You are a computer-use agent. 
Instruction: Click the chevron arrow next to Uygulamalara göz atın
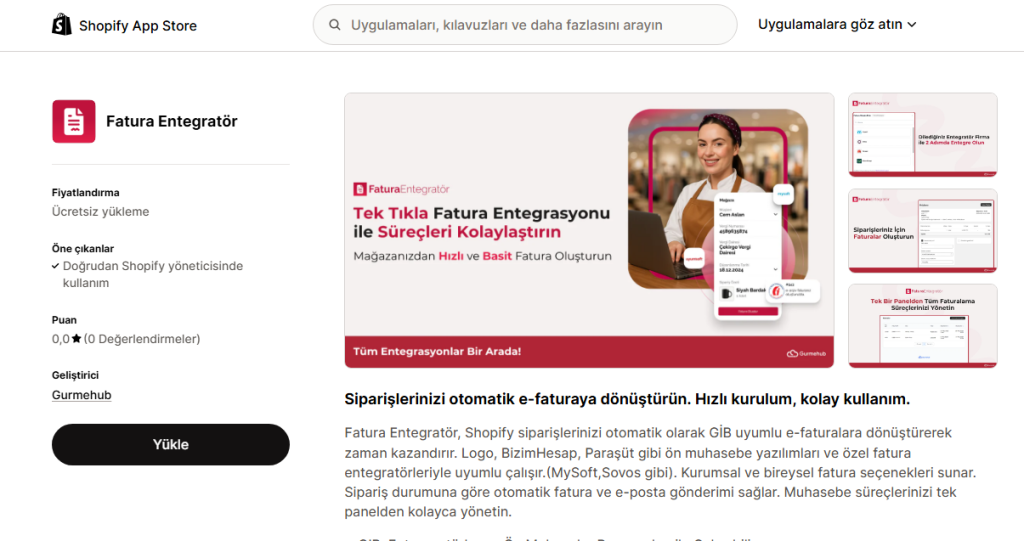click(x=912, y=25)
